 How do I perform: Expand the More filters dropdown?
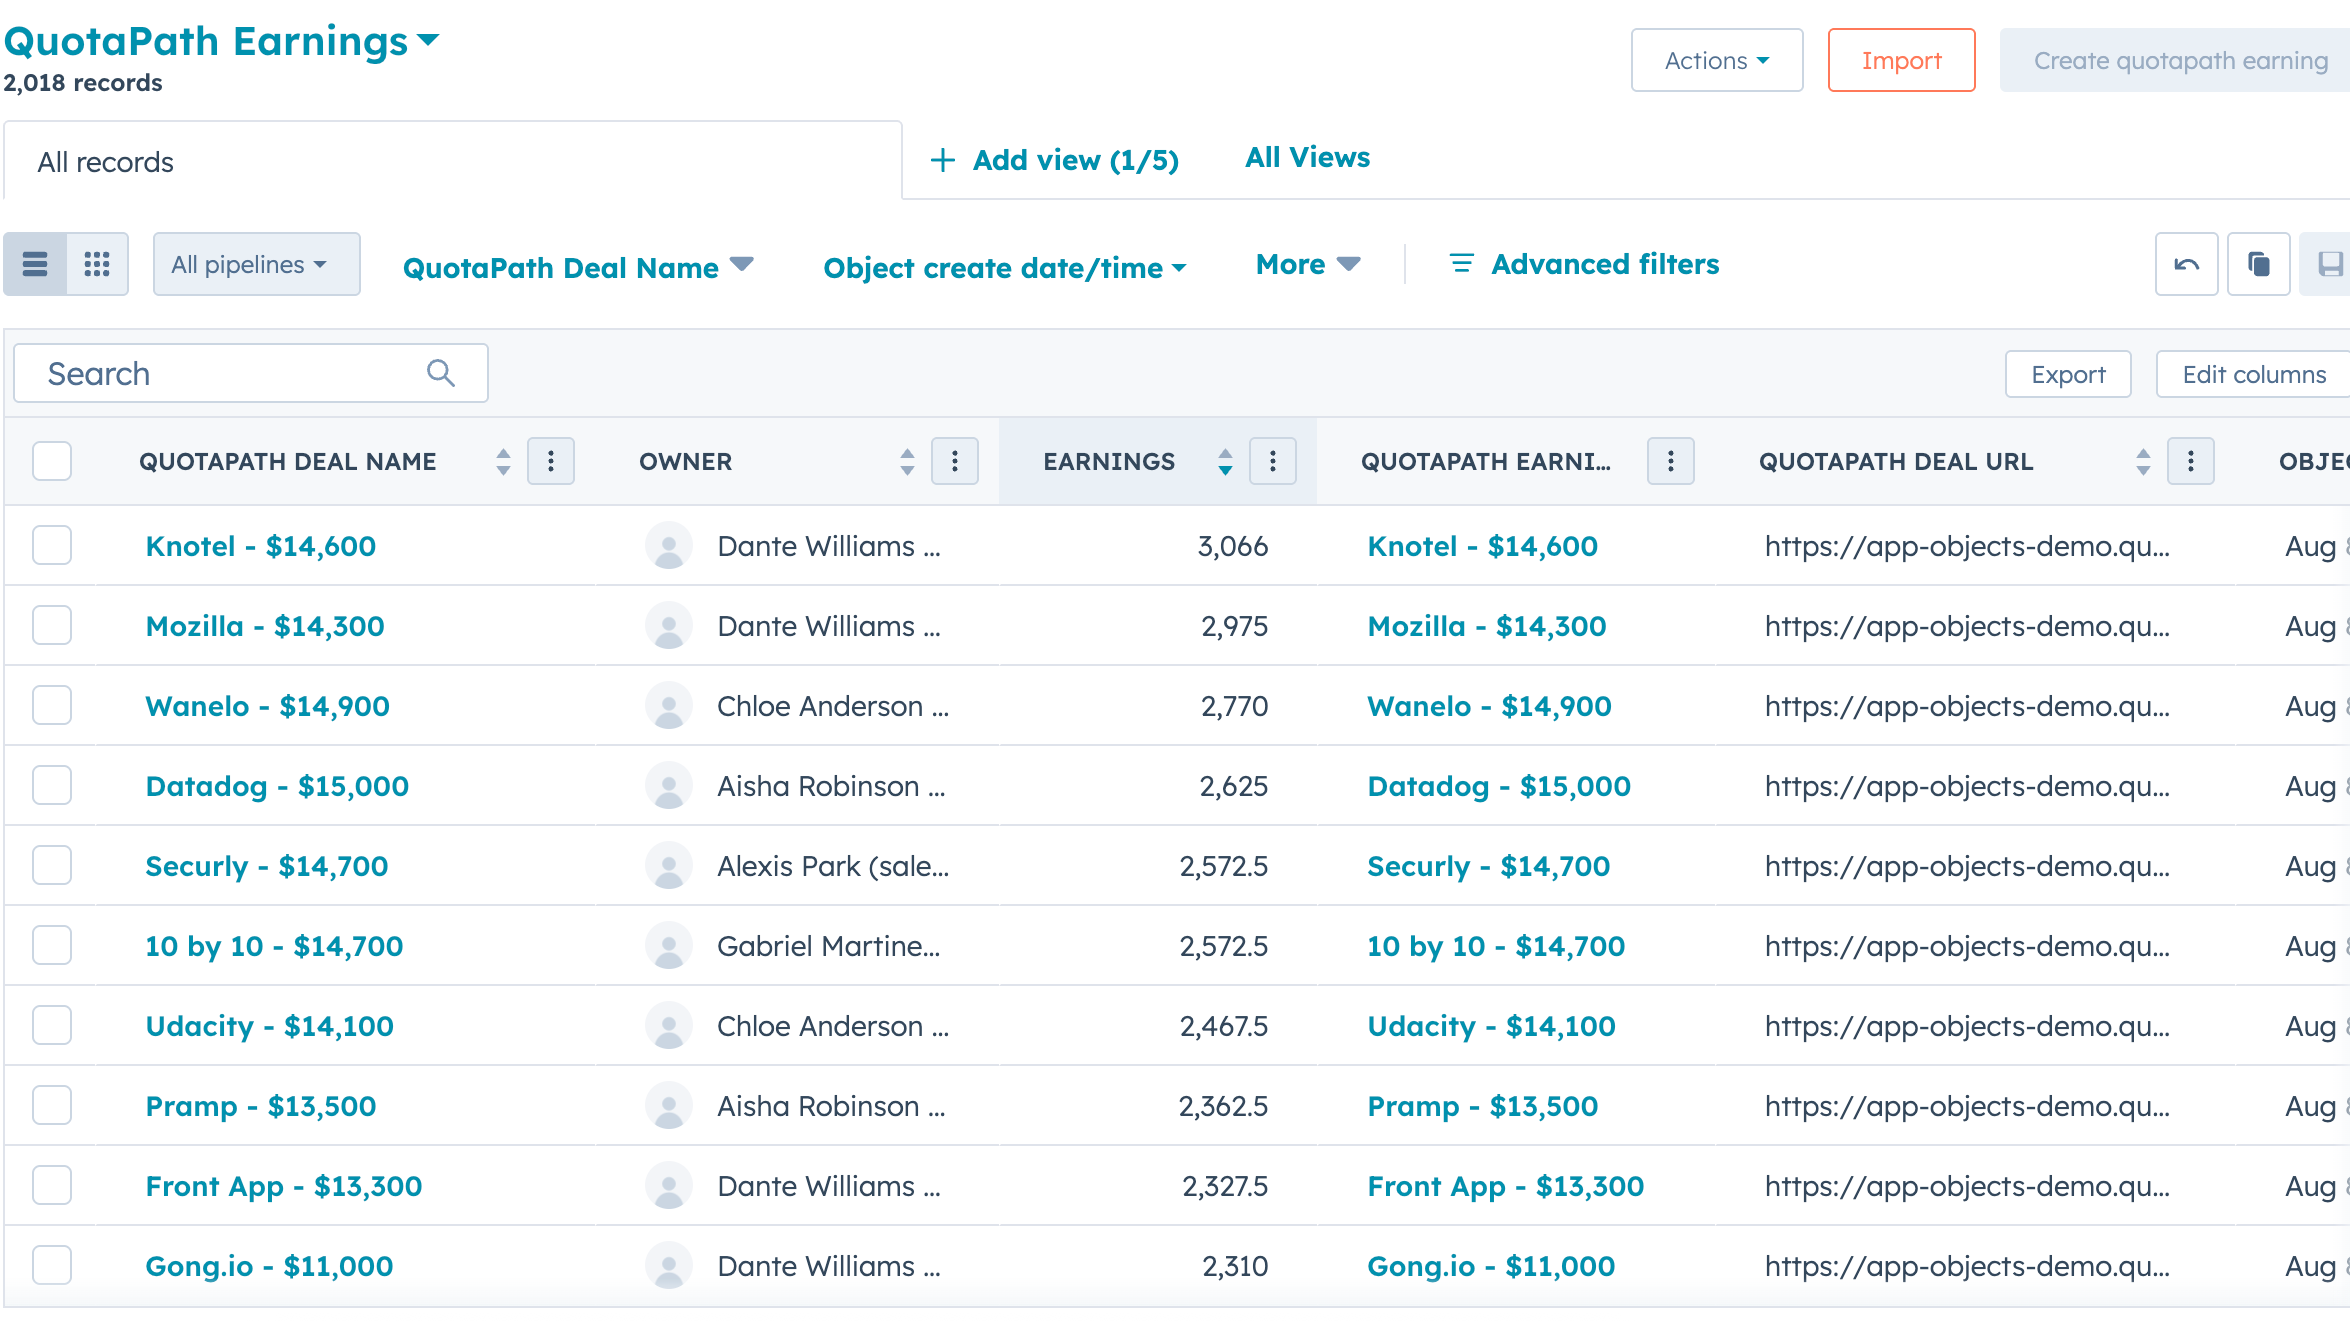pos(1306,264)
